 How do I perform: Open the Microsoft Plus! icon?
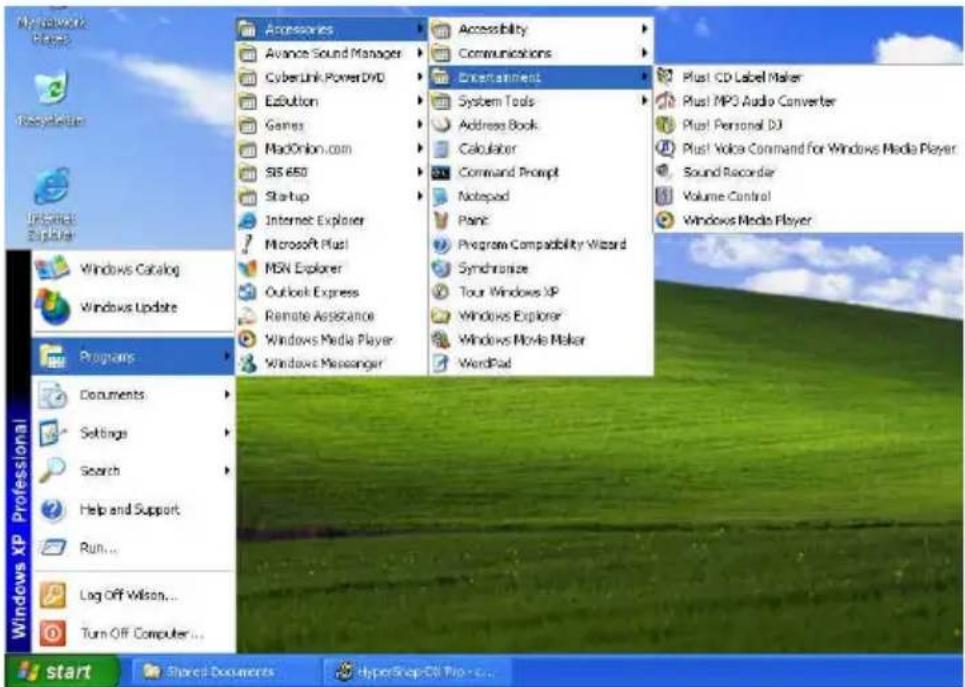coord(247,244)
